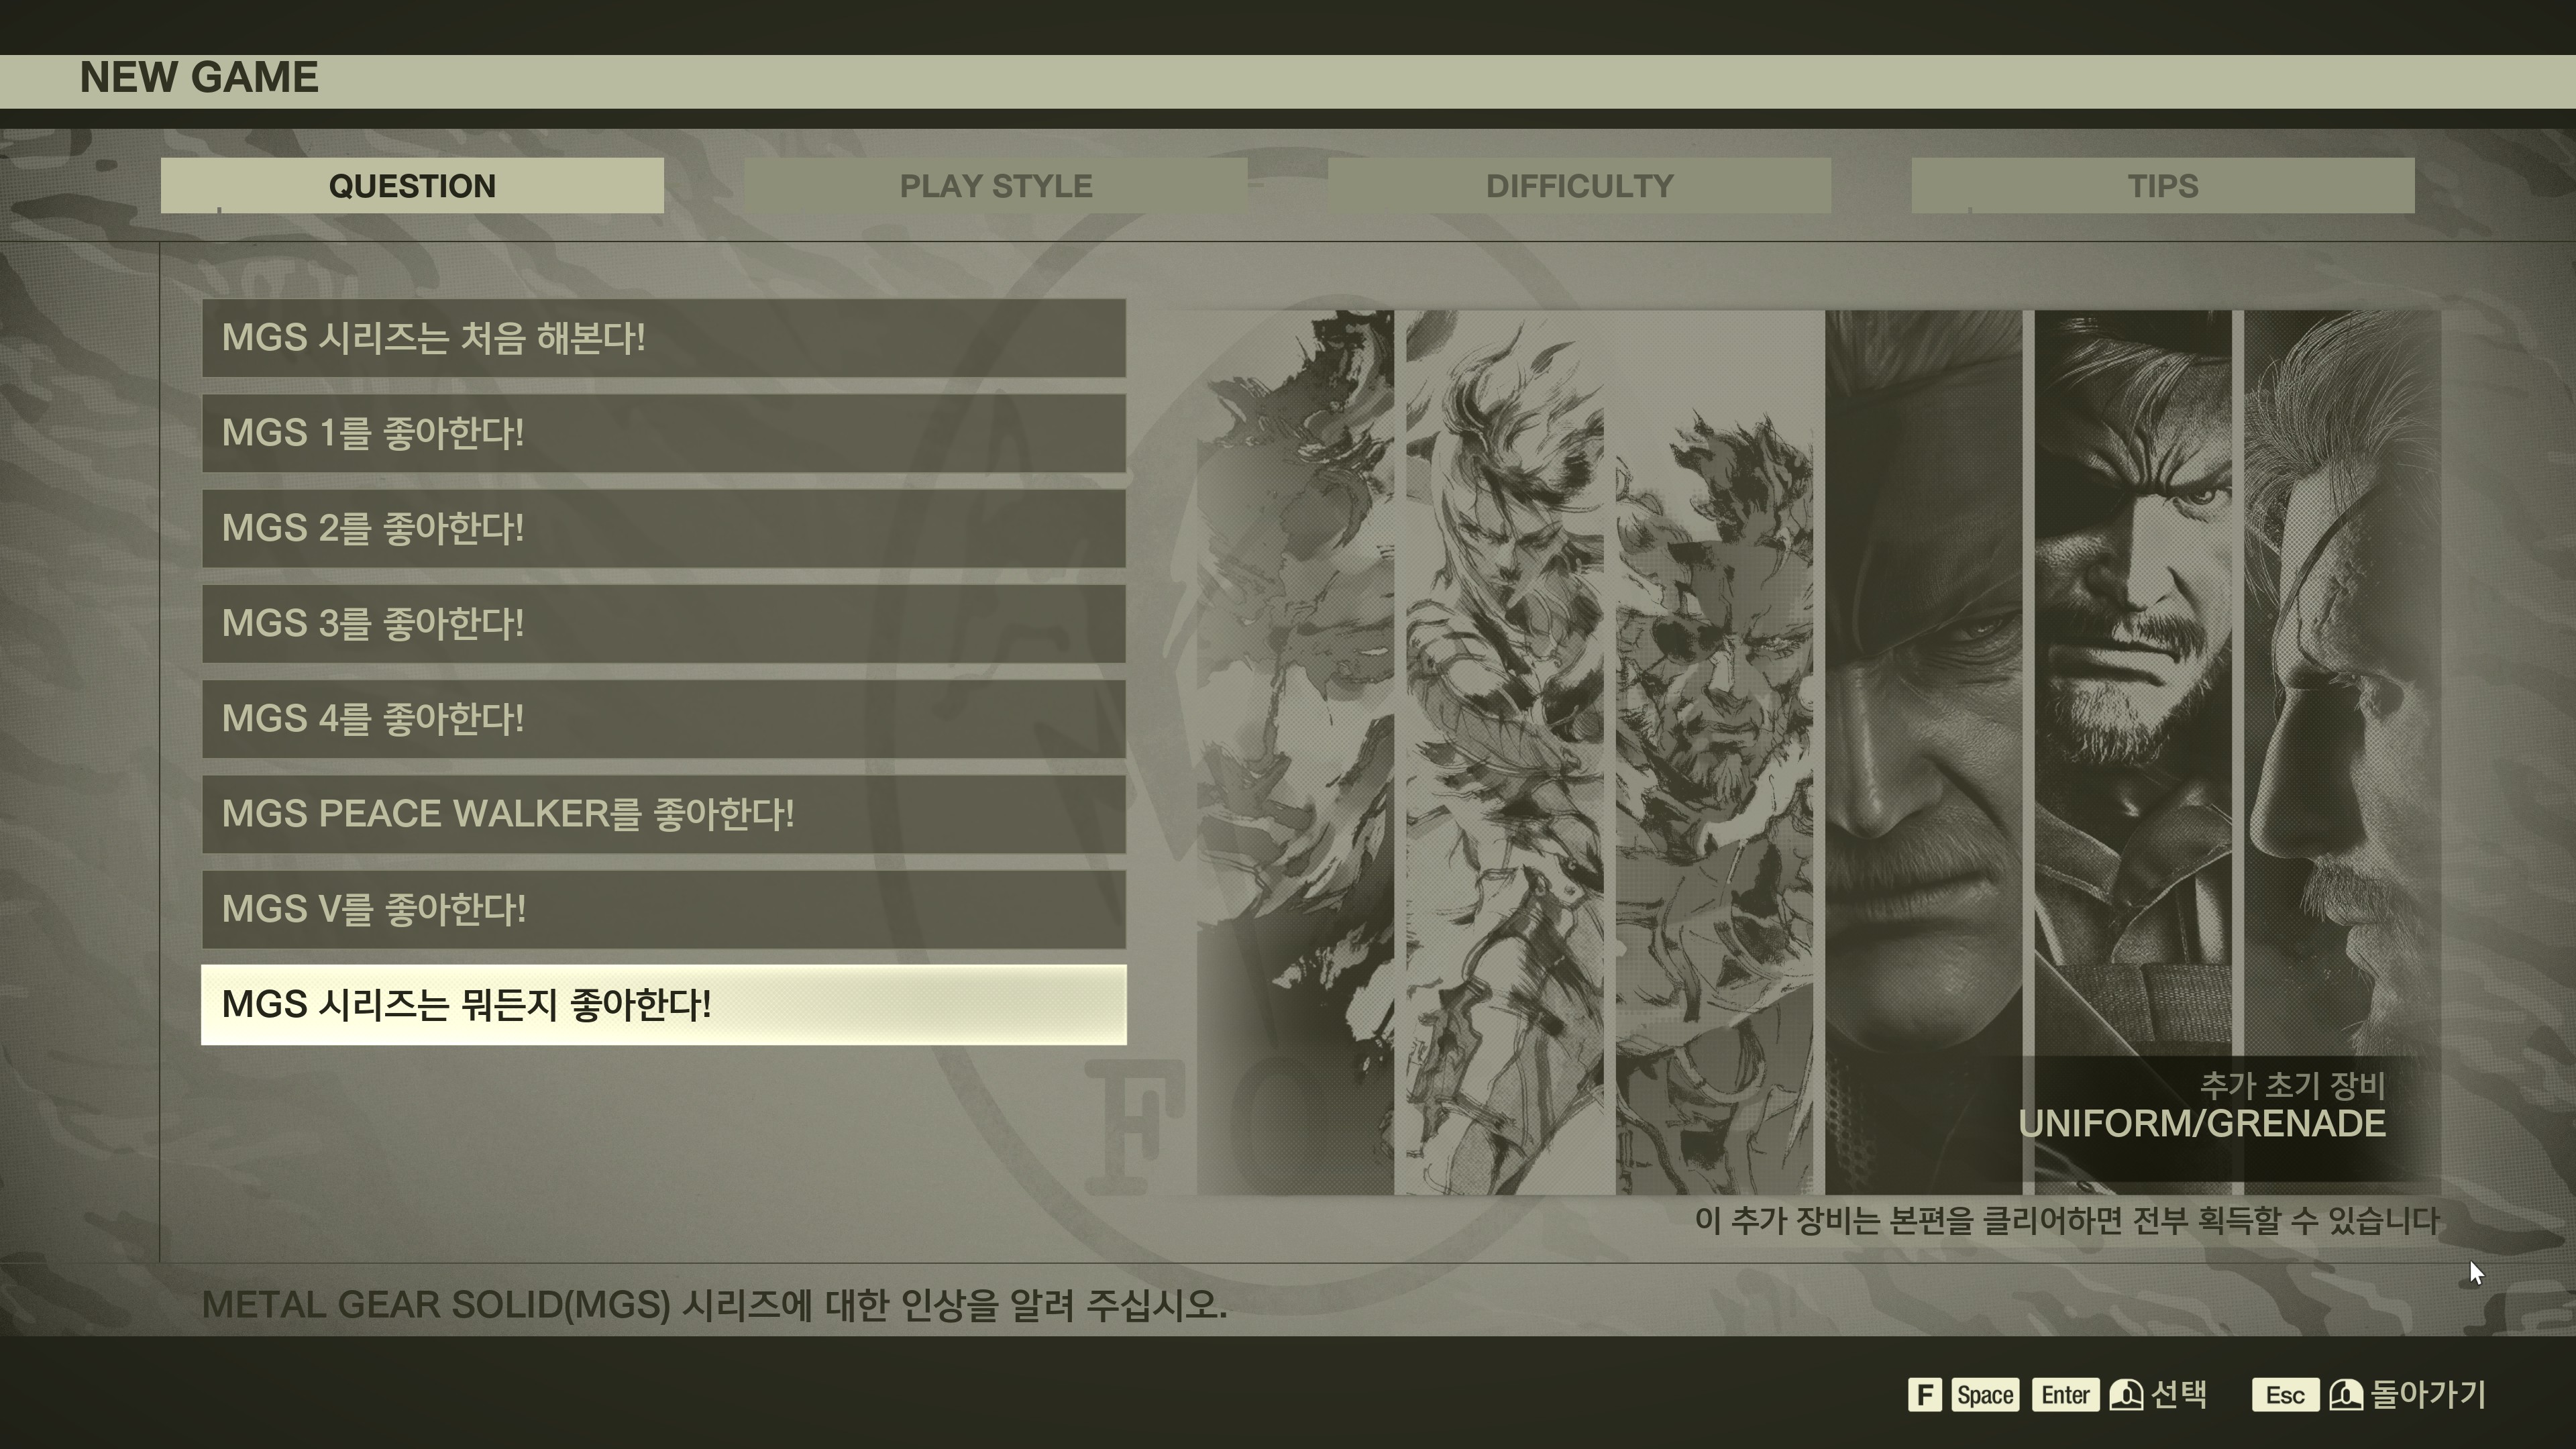Click the mouse icon beside 돌아가기
2576x1449 pixels.
click(x=2346, y=1395)
